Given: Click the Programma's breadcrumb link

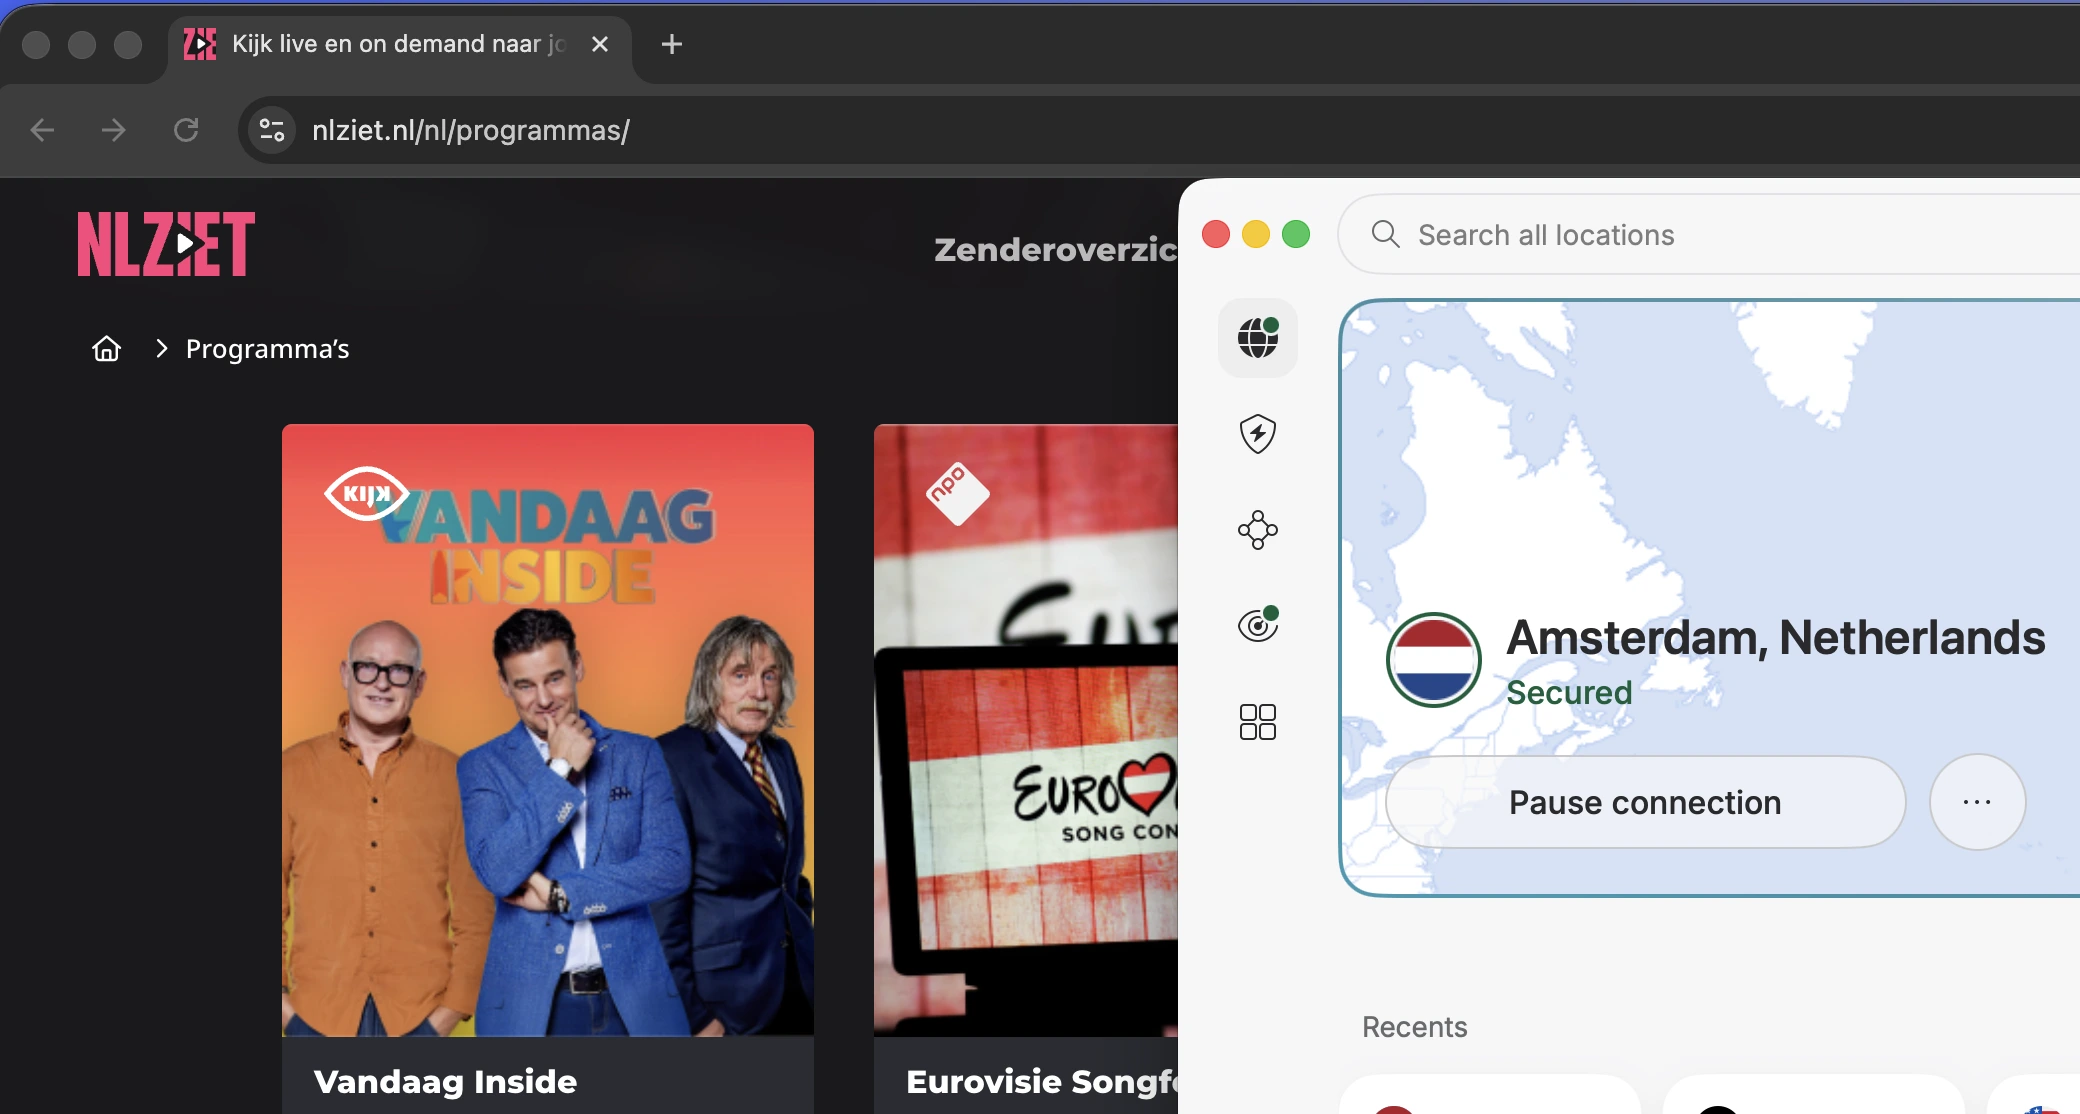Looking at the screenshot, I should [x=267, y=349].
